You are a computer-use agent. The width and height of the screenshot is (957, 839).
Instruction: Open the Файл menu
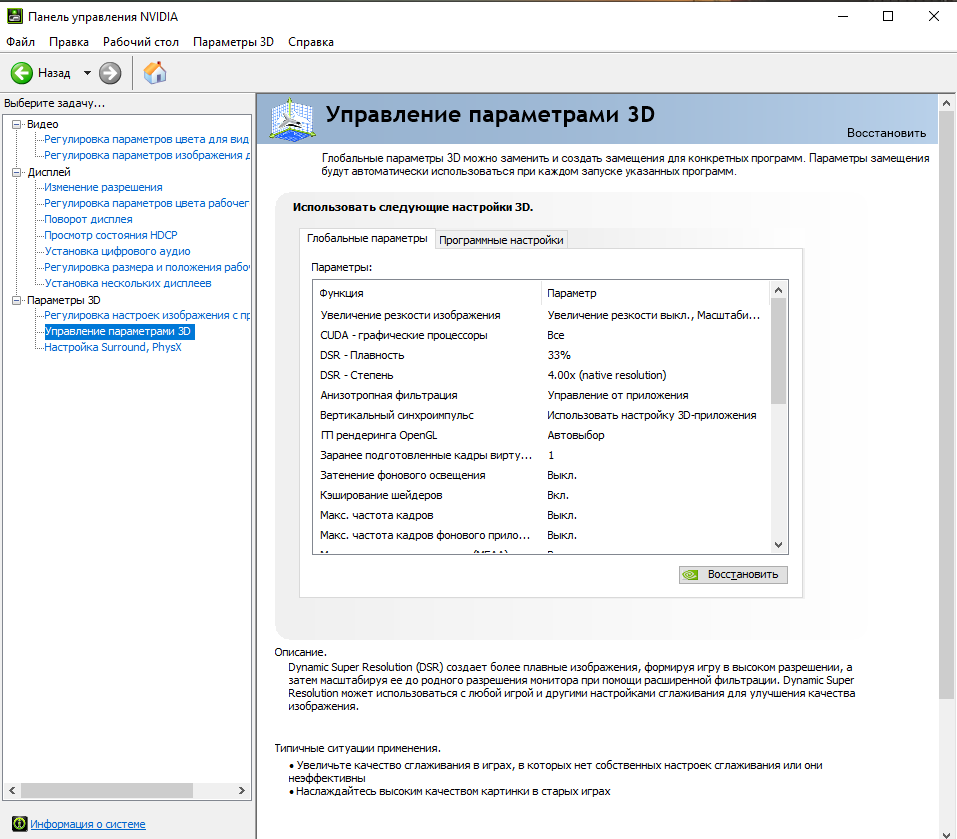click(x=20, y=42)
